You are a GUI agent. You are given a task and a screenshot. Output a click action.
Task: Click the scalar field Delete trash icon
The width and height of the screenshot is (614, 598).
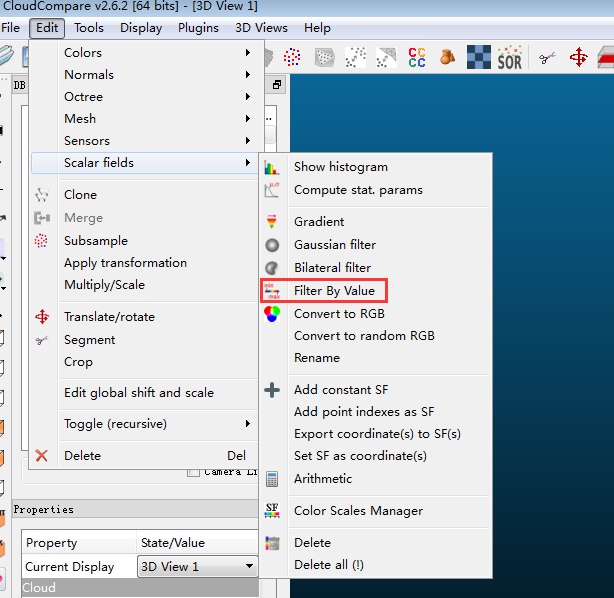tap(272, 543)
